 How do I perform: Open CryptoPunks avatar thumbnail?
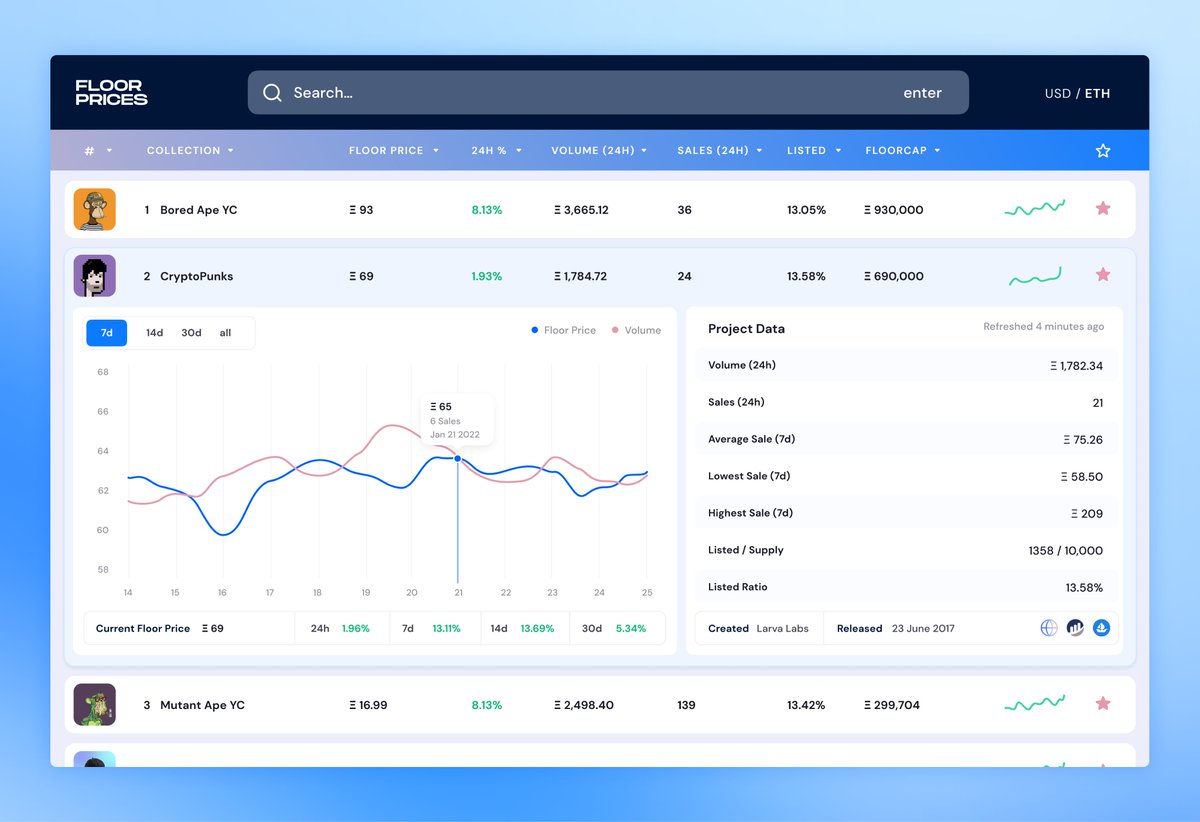click(95, 275)
